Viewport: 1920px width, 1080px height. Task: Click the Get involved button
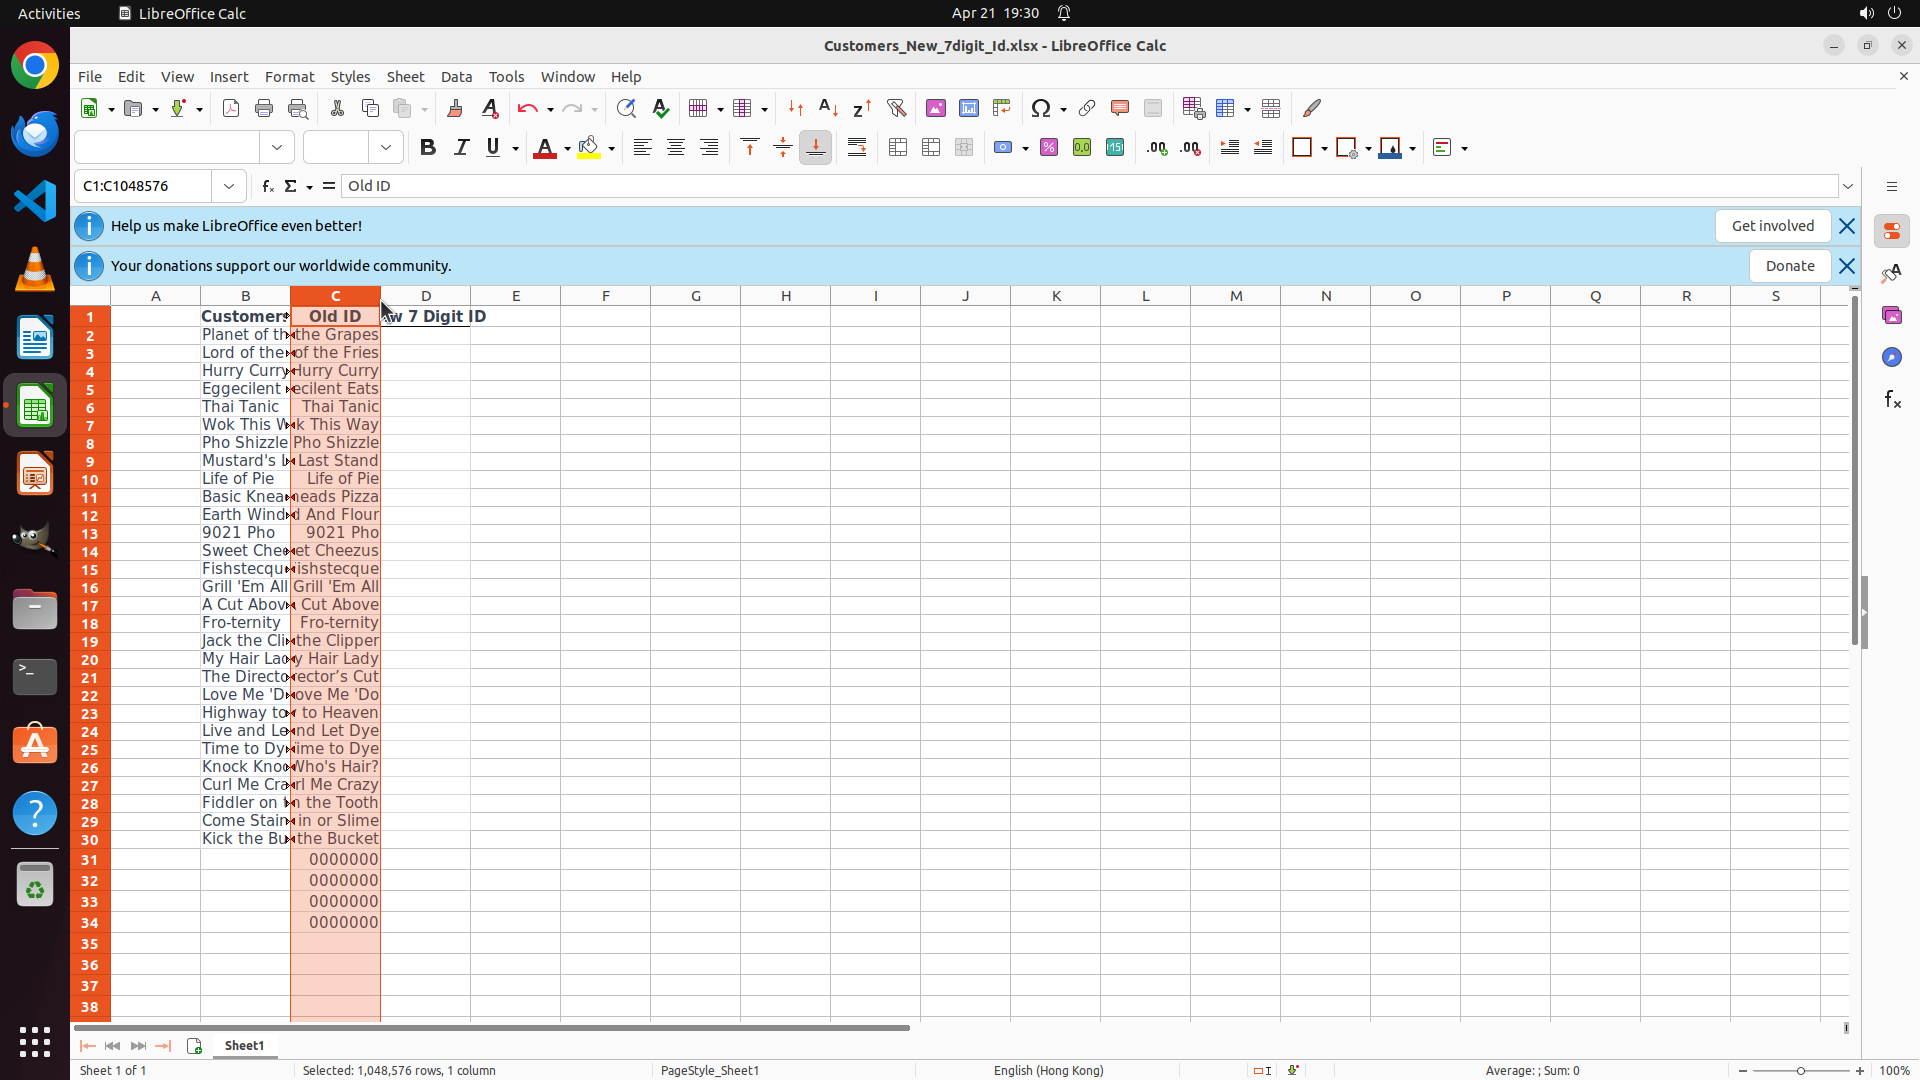1772,226
